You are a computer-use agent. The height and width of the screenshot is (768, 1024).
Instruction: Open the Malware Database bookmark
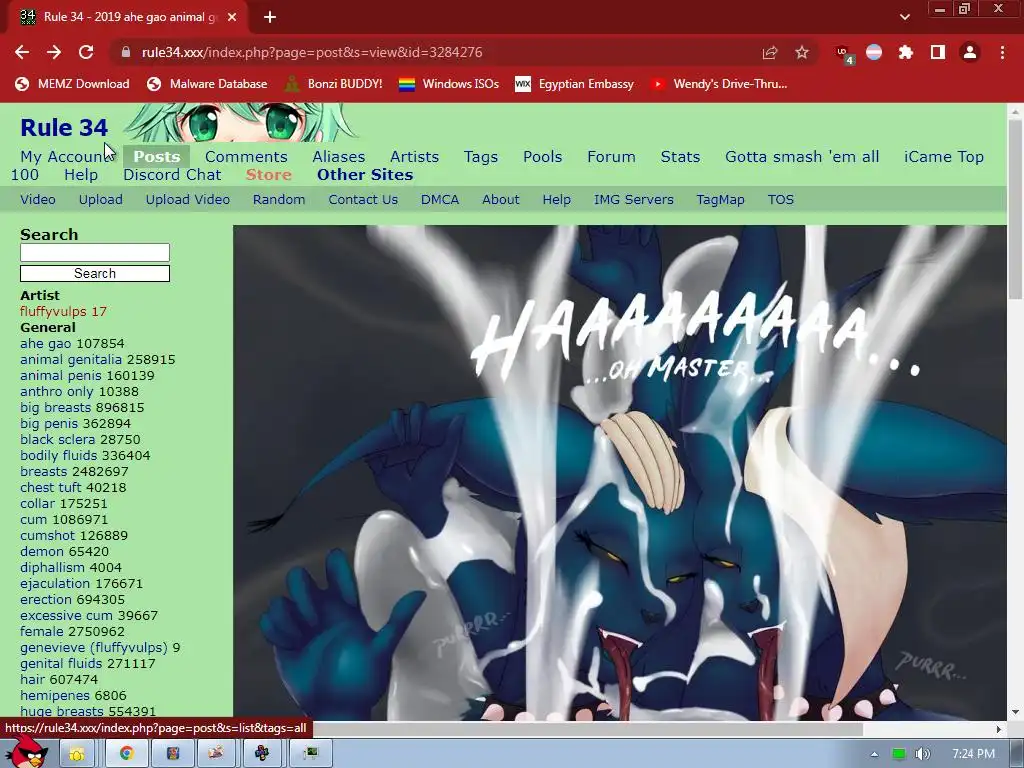[x=207, y=84]
